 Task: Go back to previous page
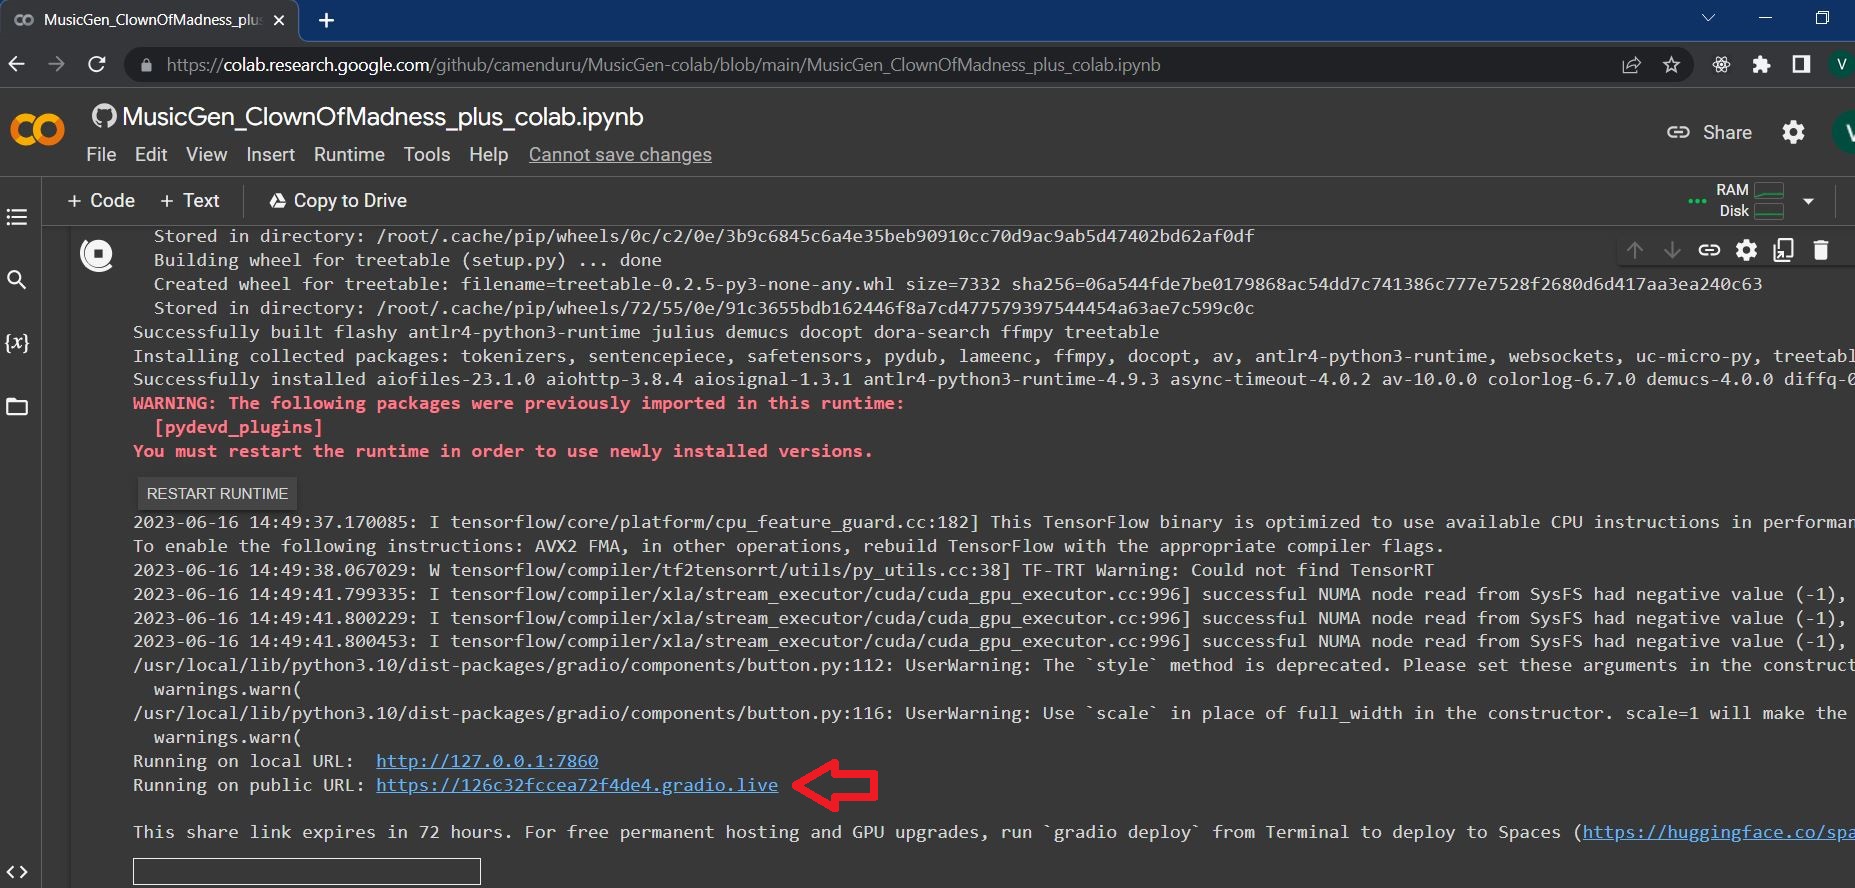17,65
